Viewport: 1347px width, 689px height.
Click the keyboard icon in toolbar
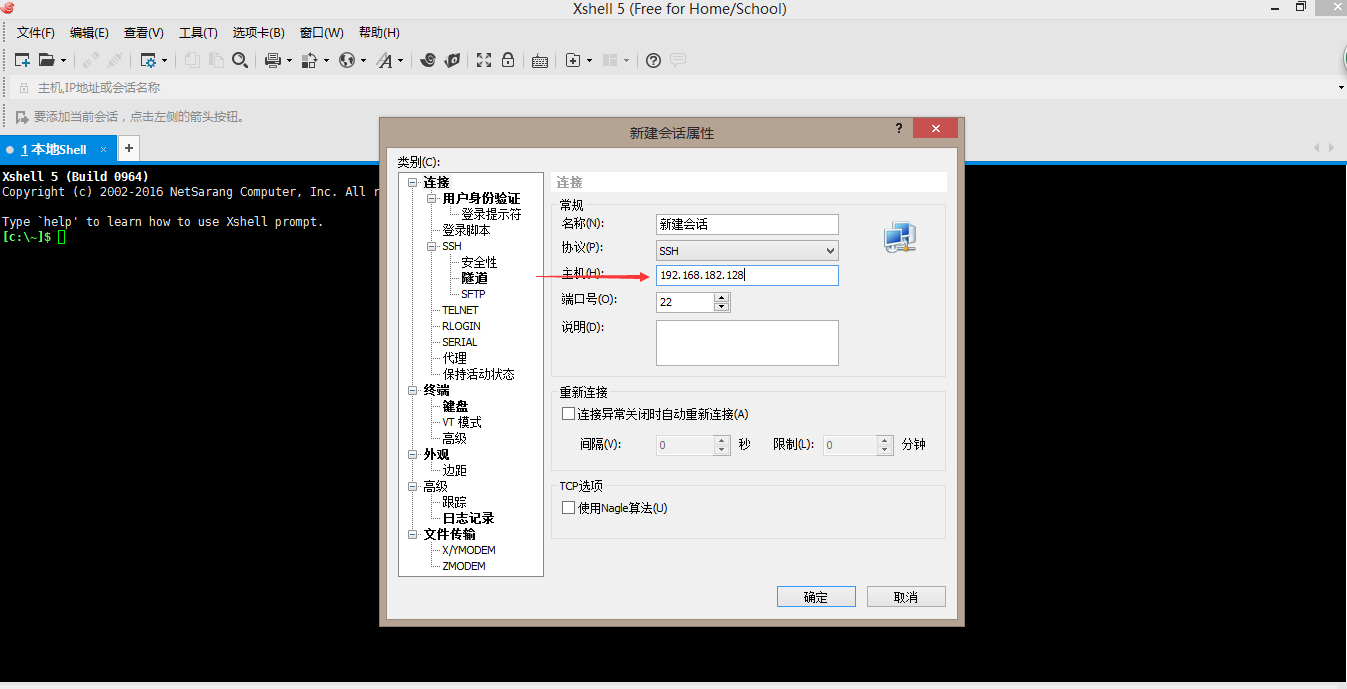click(540, 61)
